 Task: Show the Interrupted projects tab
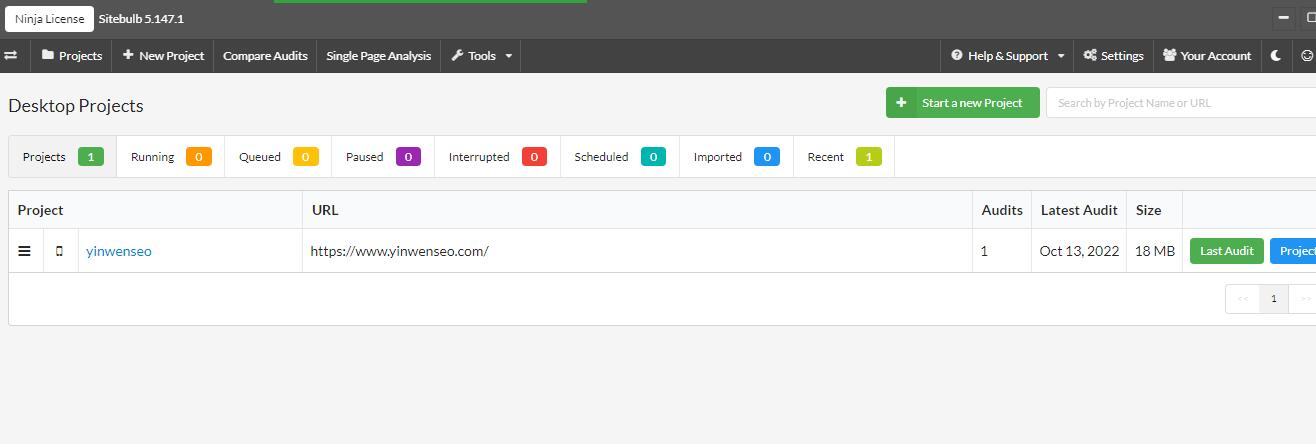click(x=496, y=157)
